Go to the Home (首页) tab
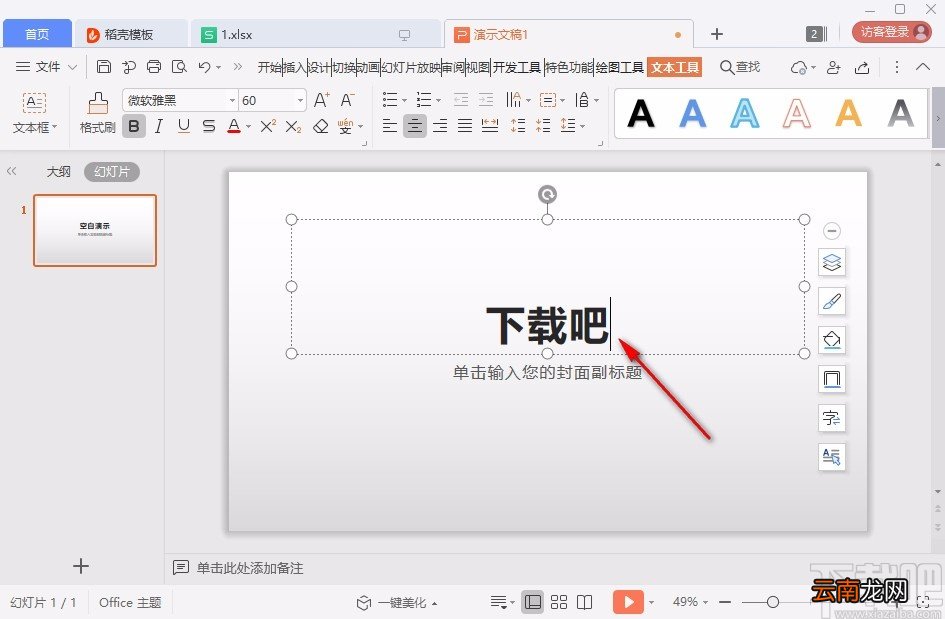The image size is (945, 619). coord(37,34)
